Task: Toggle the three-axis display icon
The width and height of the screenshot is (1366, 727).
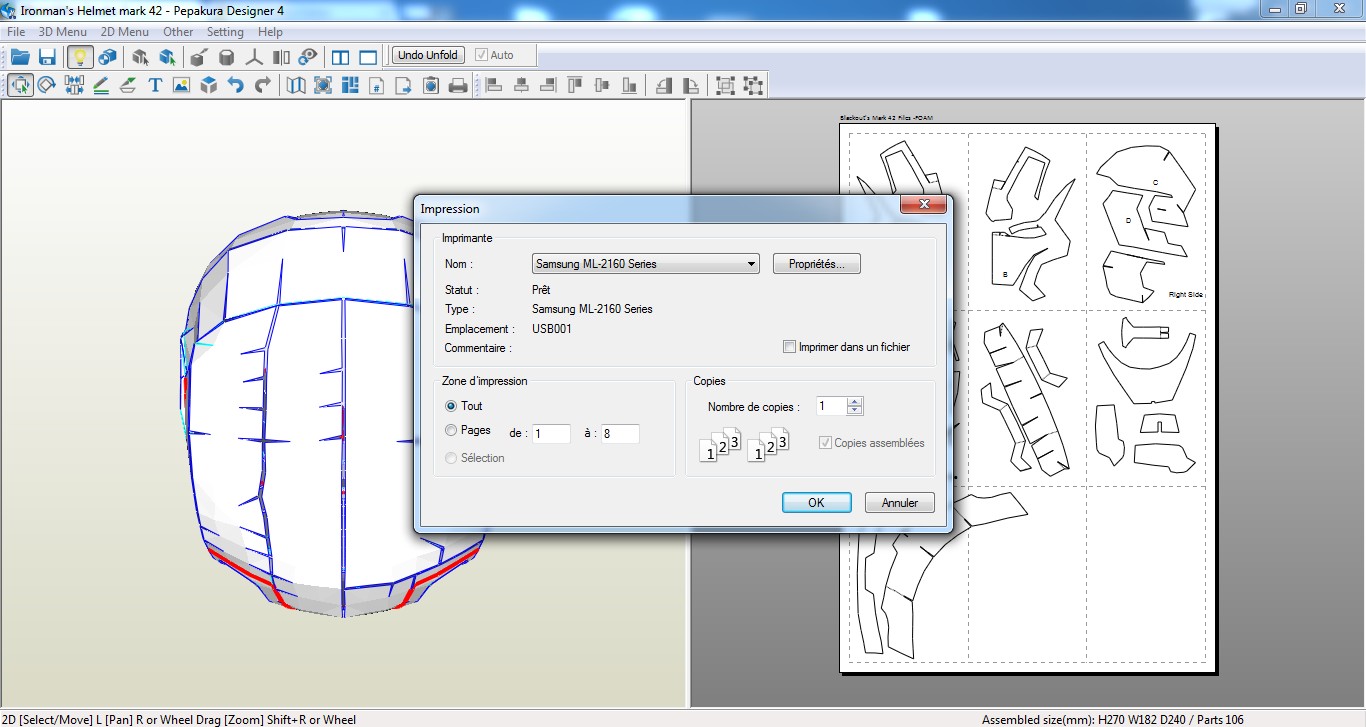Action: pos(254,57)
